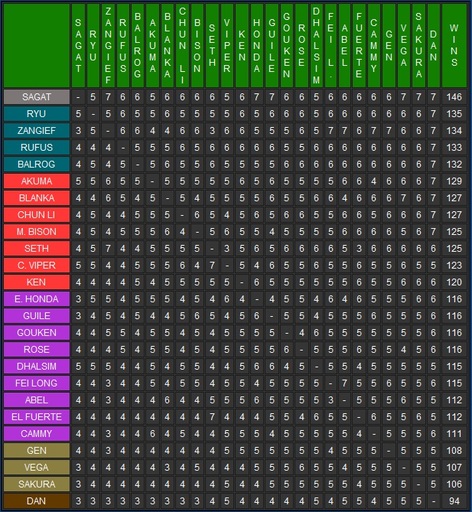Viewport: 472px width, 512px height.
Task: Select the RYU row header
Action: 37,114
